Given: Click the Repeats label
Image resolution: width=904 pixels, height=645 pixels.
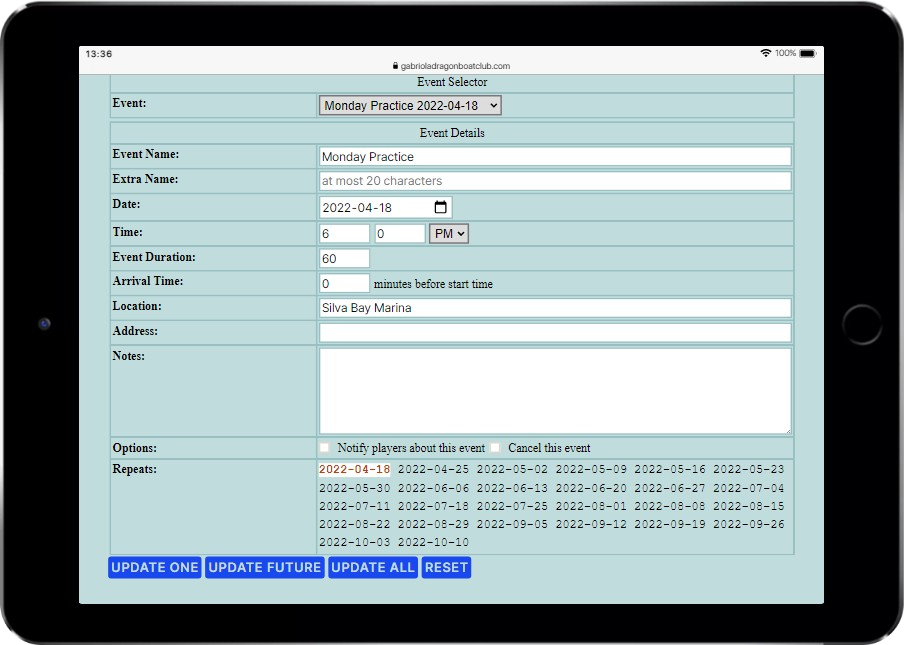Looking at the screenshot, I should [134, 469].
